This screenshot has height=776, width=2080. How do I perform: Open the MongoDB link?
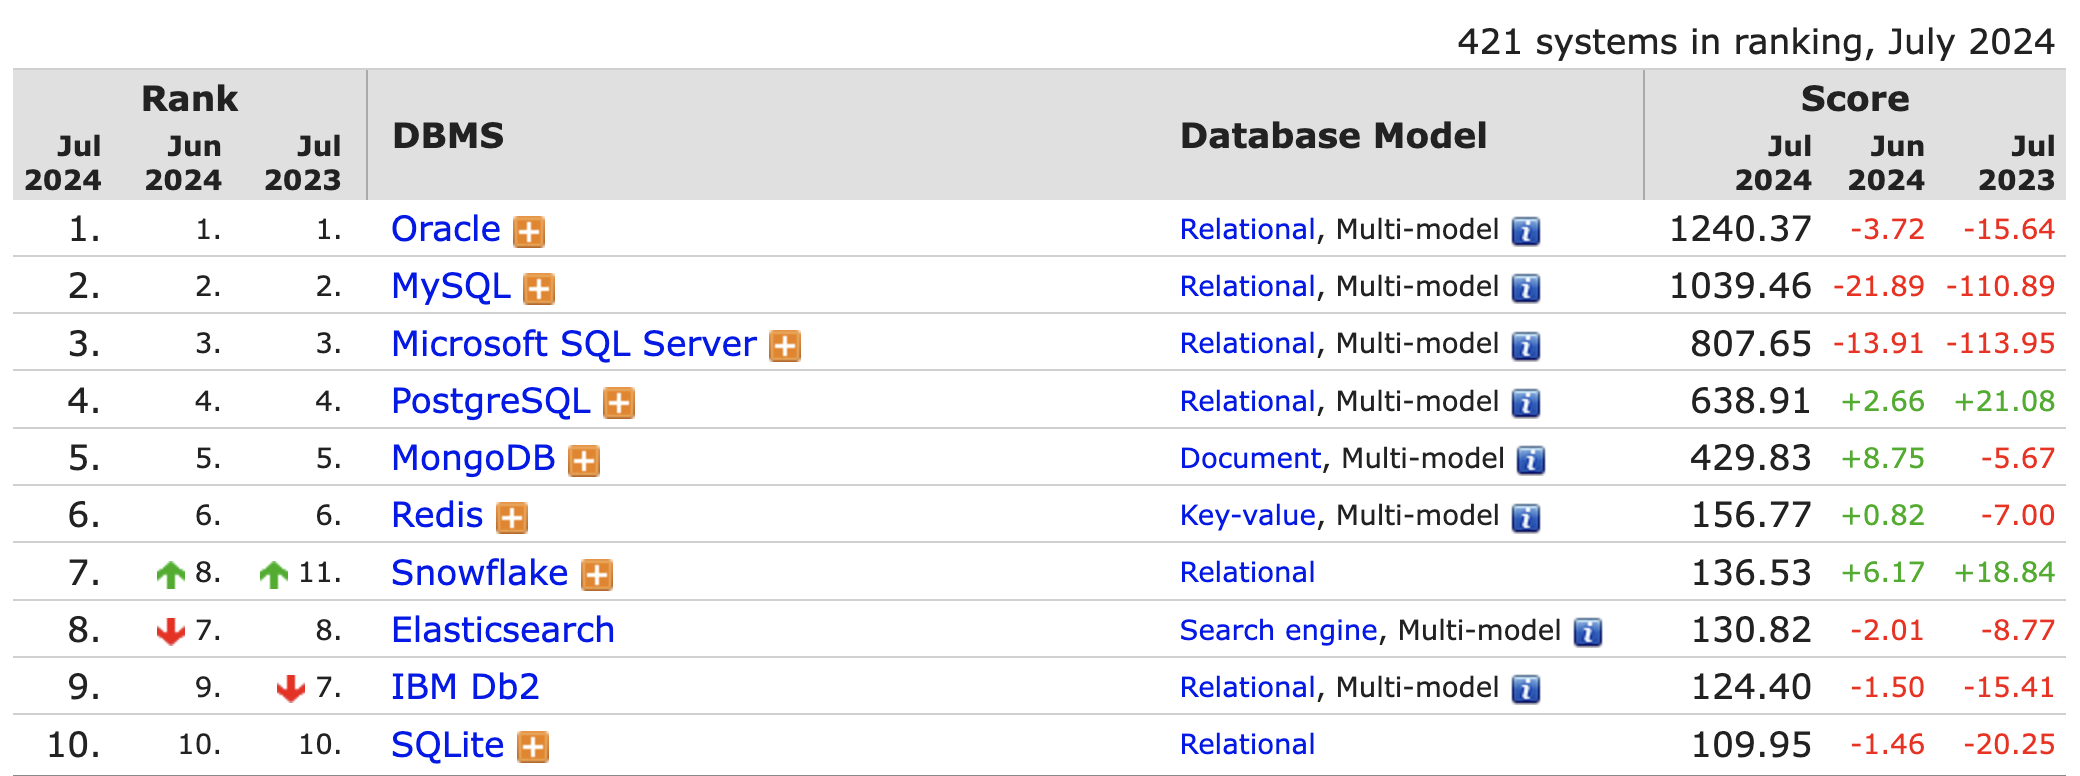click(474, 458)
